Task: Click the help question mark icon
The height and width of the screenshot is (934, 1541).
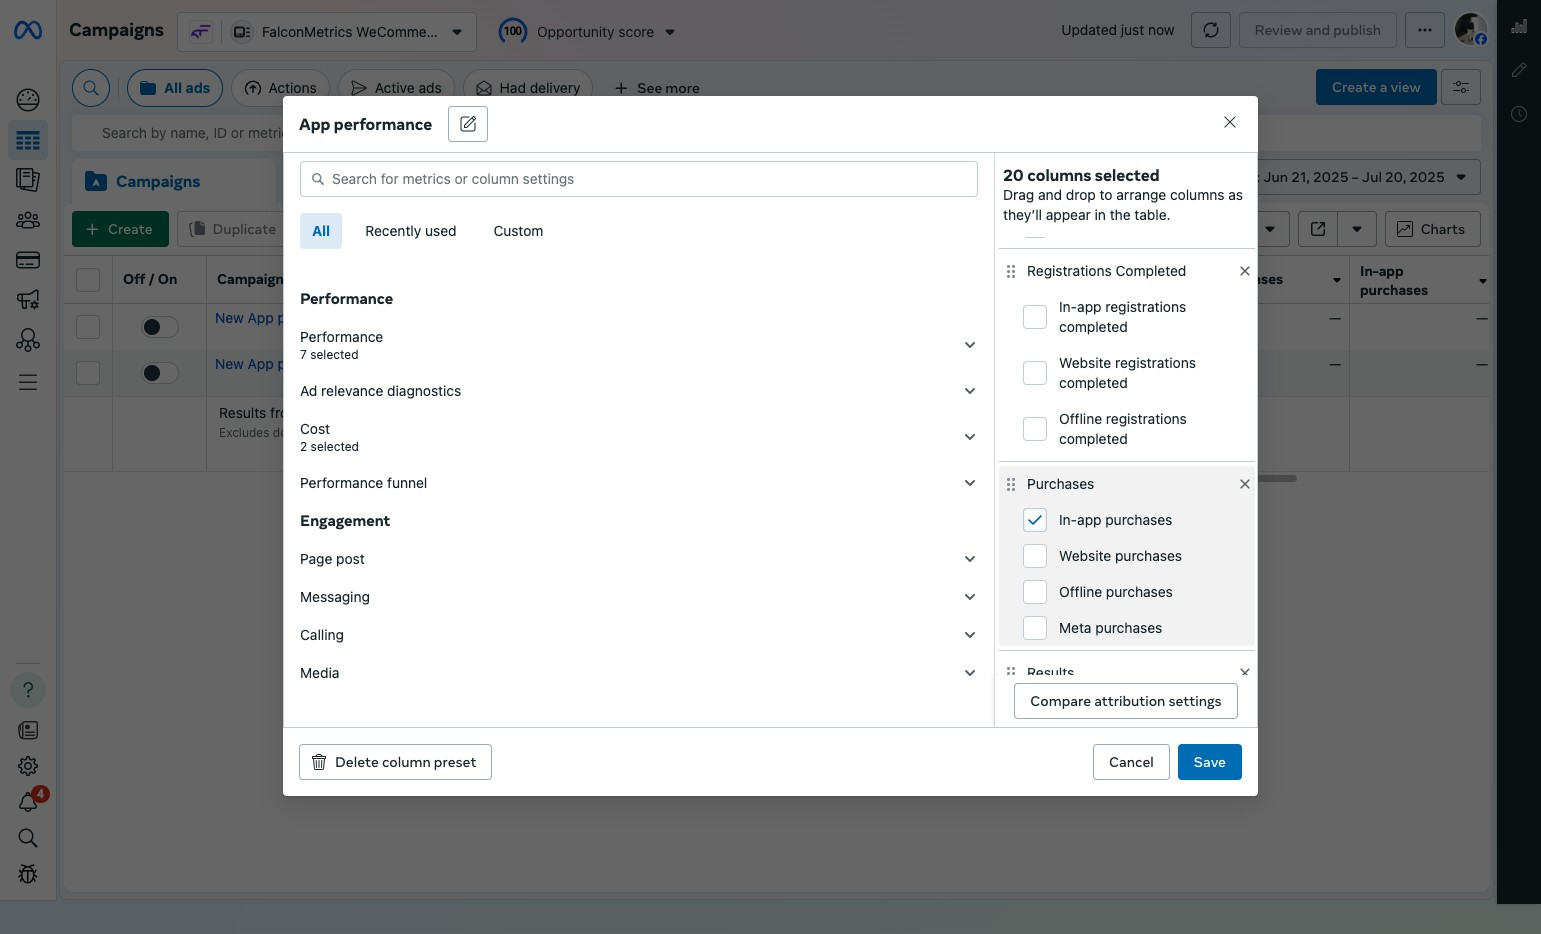Action: (x=28, y=690)
